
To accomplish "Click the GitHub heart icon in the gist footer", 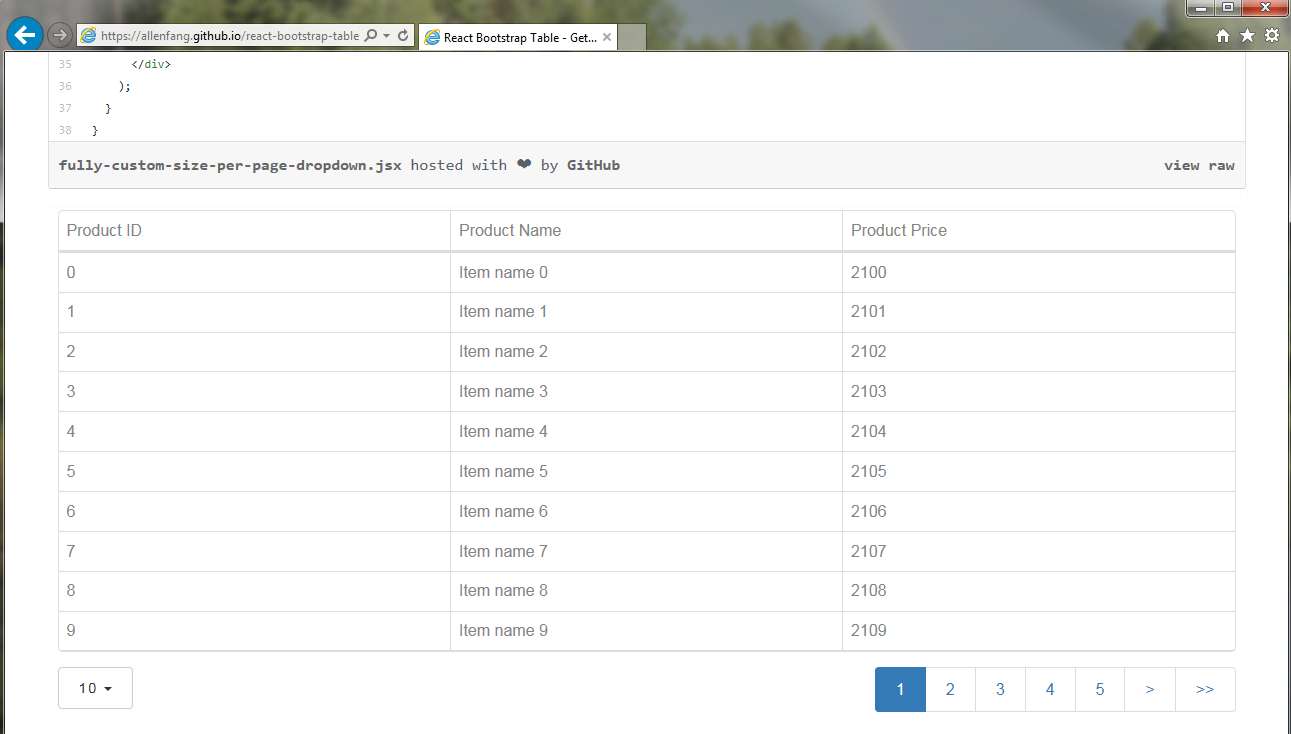I will [523, 165].
